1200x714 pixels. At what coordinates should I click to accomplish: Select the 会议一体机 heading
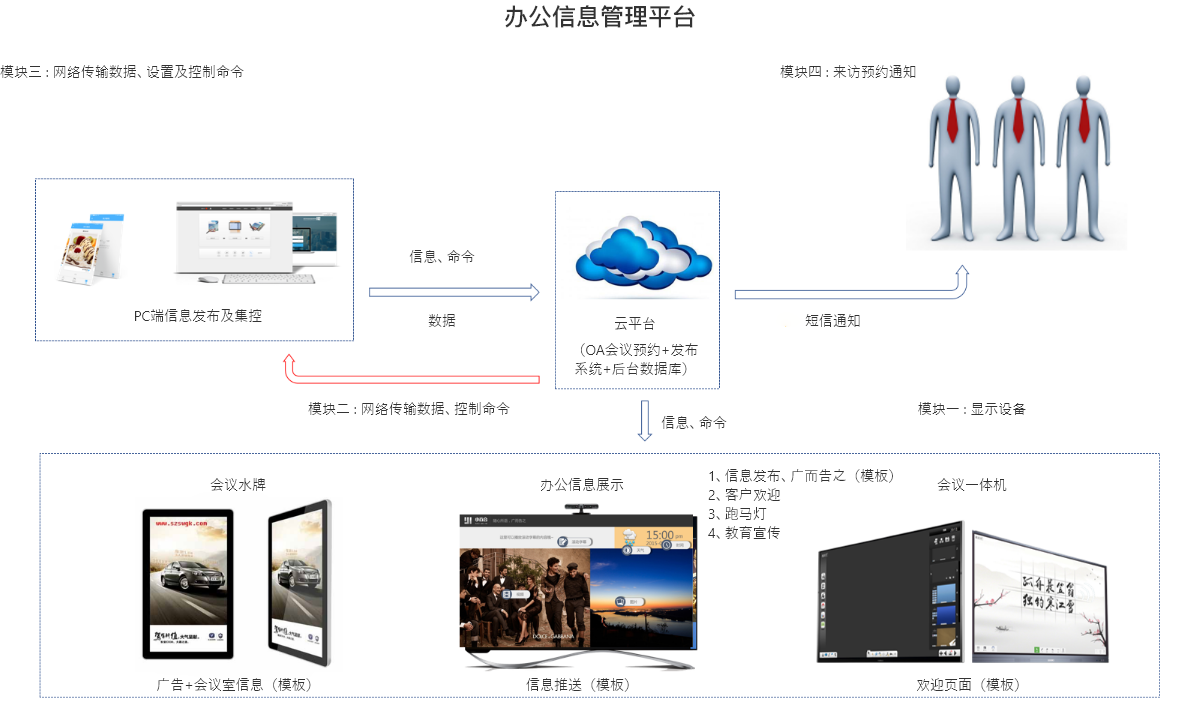[972, 484]
